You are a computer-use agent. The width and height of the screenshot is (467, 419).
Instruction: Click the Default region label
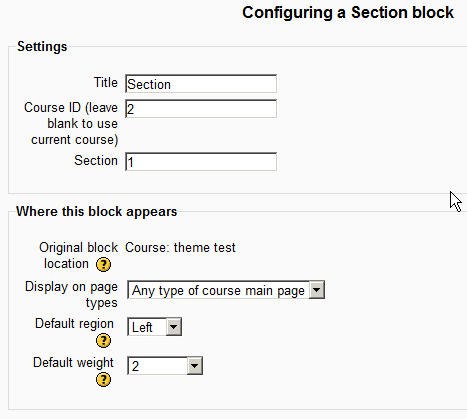pos(74,323)
